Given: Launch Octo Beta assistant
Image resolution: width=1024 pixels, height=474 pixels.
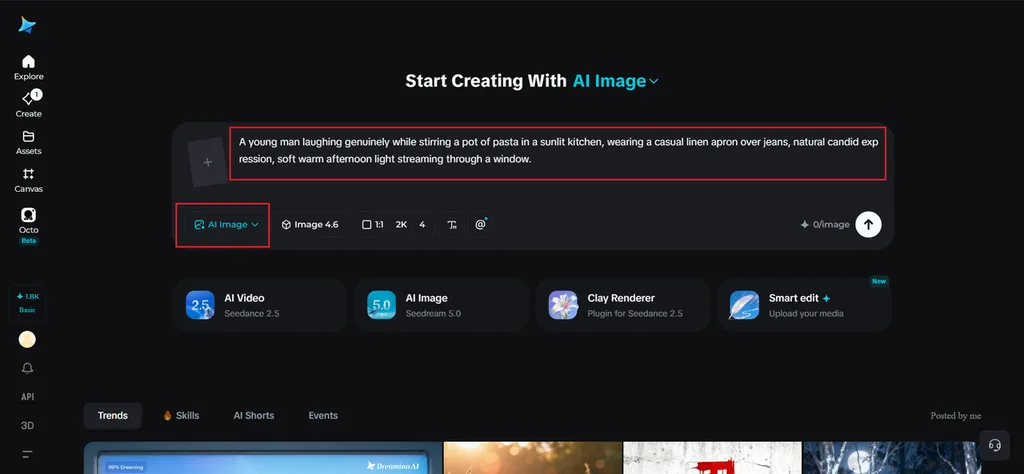Looking at the screenshot, I should [28, 226].
